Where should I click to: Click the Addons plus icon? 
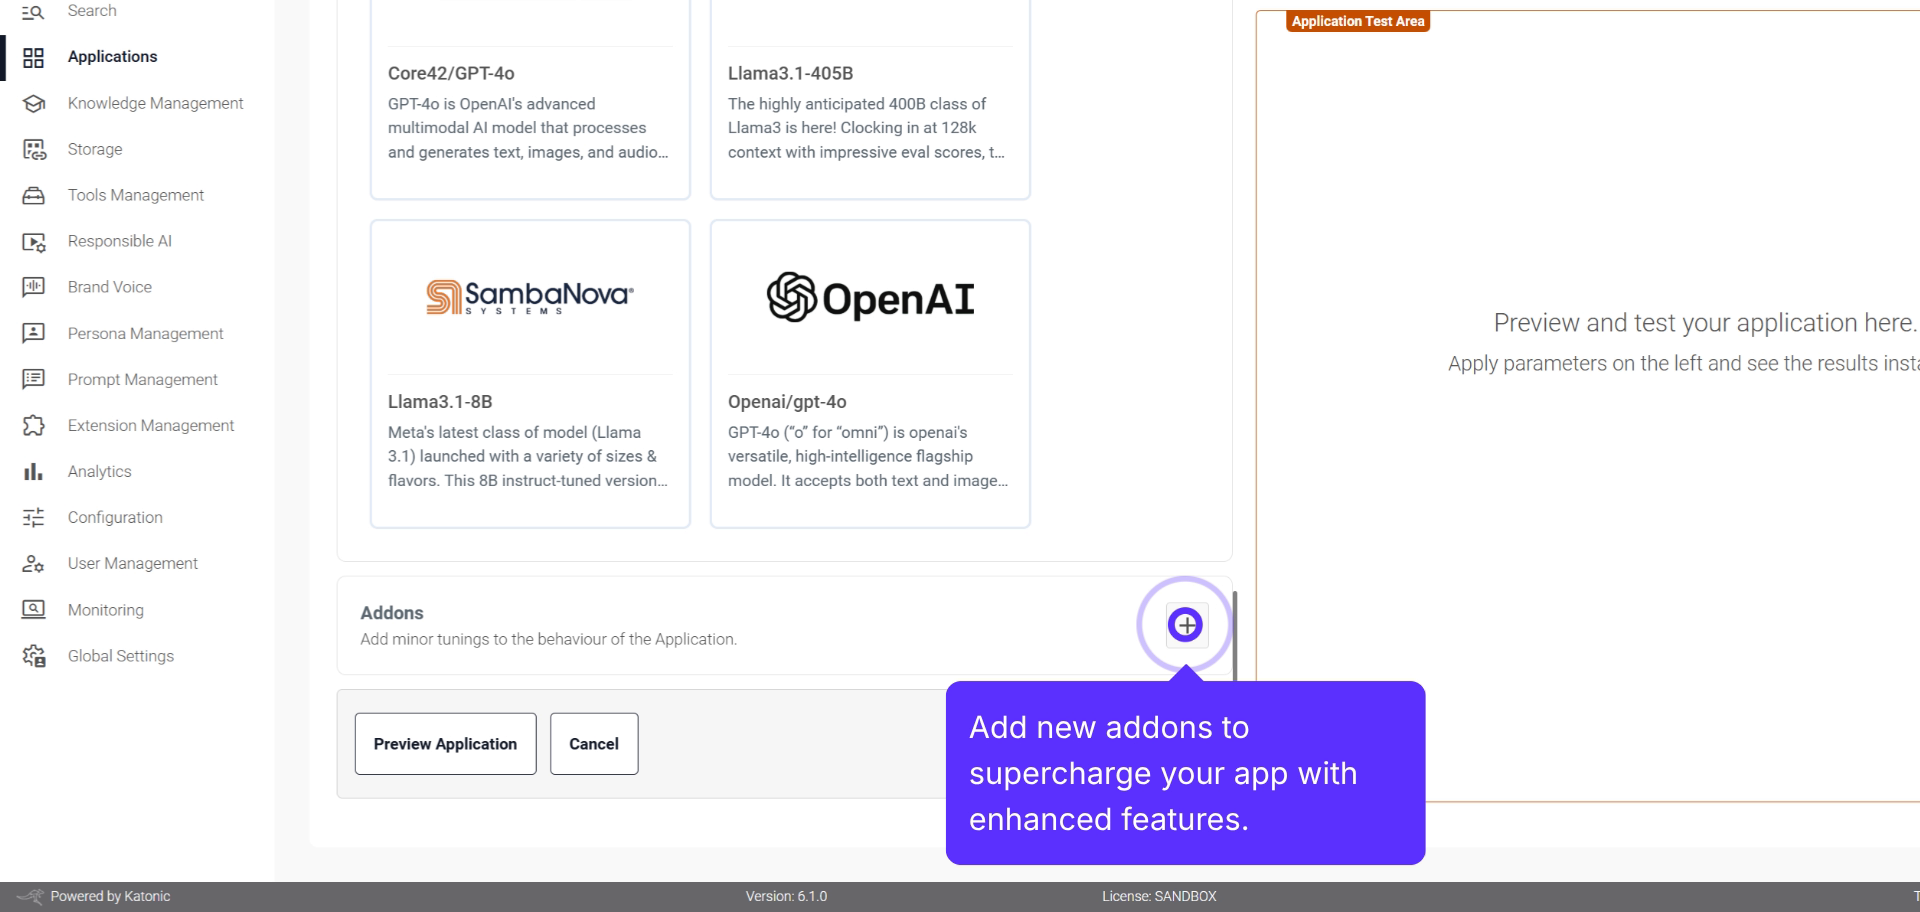(x=1185, y=624)
